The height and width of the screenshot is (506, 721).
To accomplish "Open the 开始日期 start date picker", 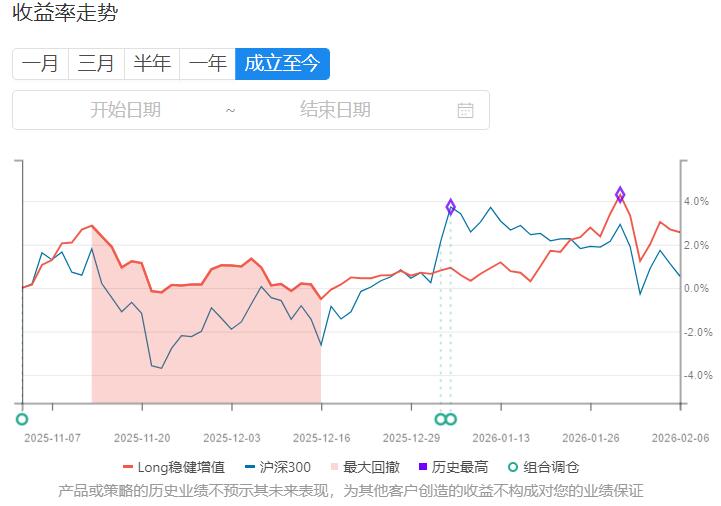I will [x=125, y=110].
